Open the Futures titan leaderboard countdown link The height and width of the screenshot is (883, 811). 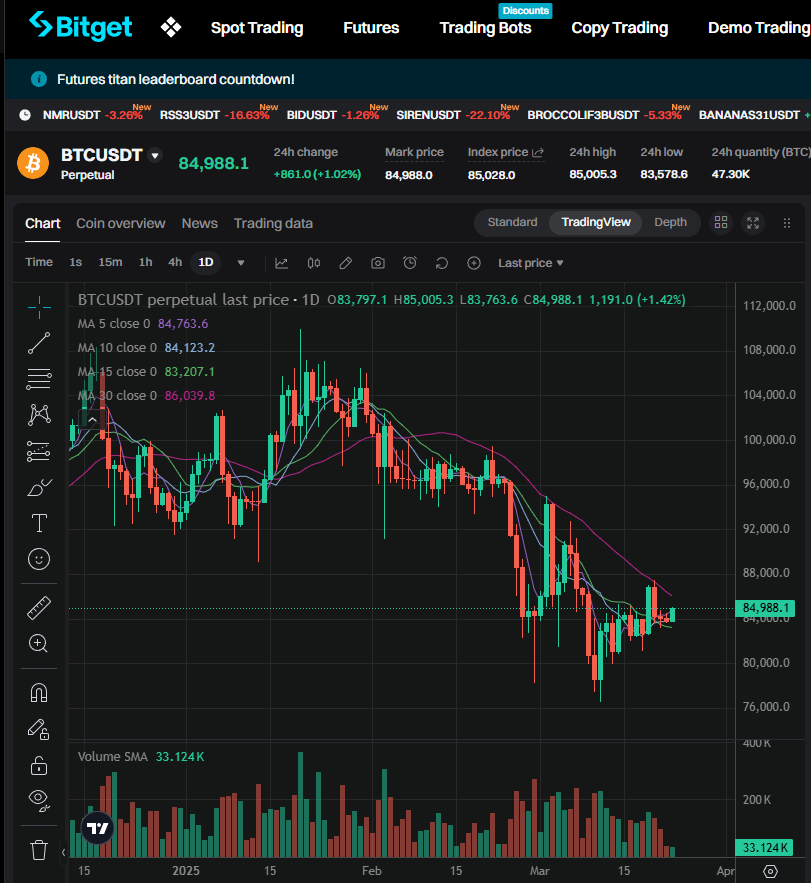click(x=176, y=79)
